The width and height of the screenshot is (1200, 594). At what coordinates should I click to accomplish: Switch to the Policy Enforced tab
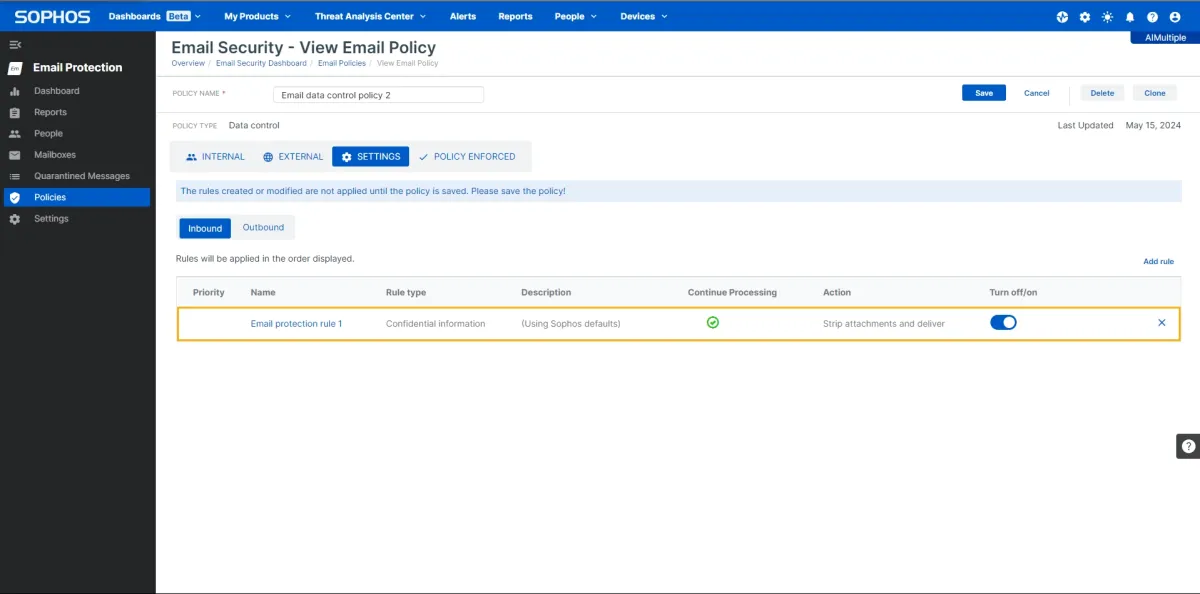[467, 157]
